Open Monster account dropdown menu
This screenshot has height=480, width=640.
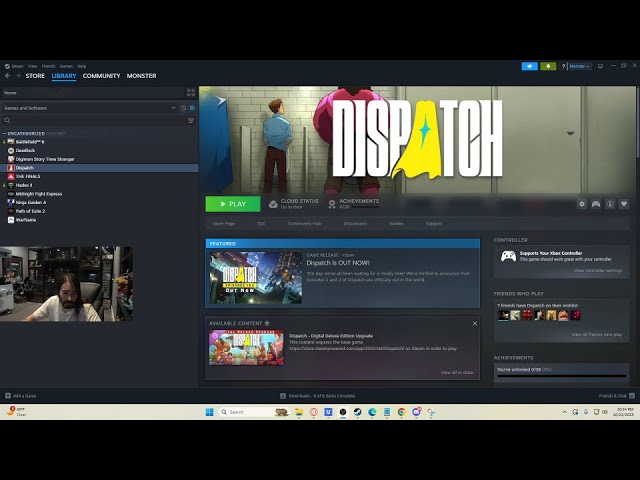coord(578,66)
